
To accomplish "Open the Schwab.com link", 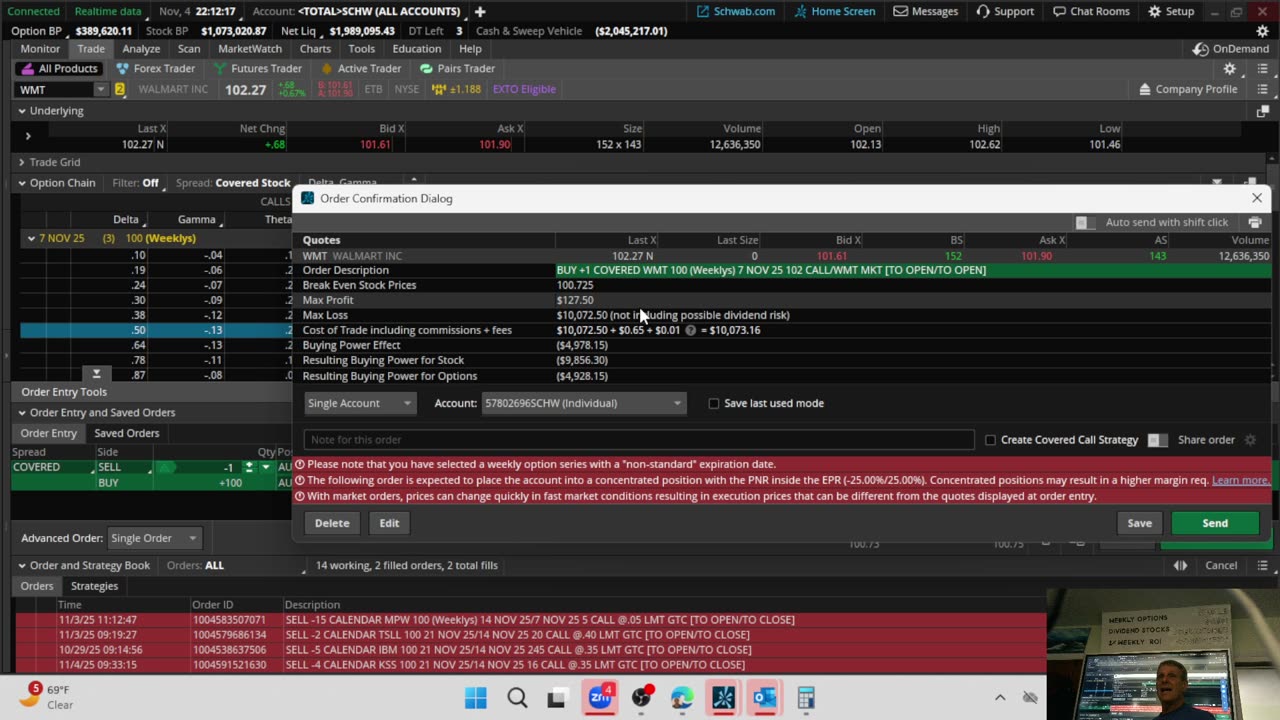I will click(736, 11).
